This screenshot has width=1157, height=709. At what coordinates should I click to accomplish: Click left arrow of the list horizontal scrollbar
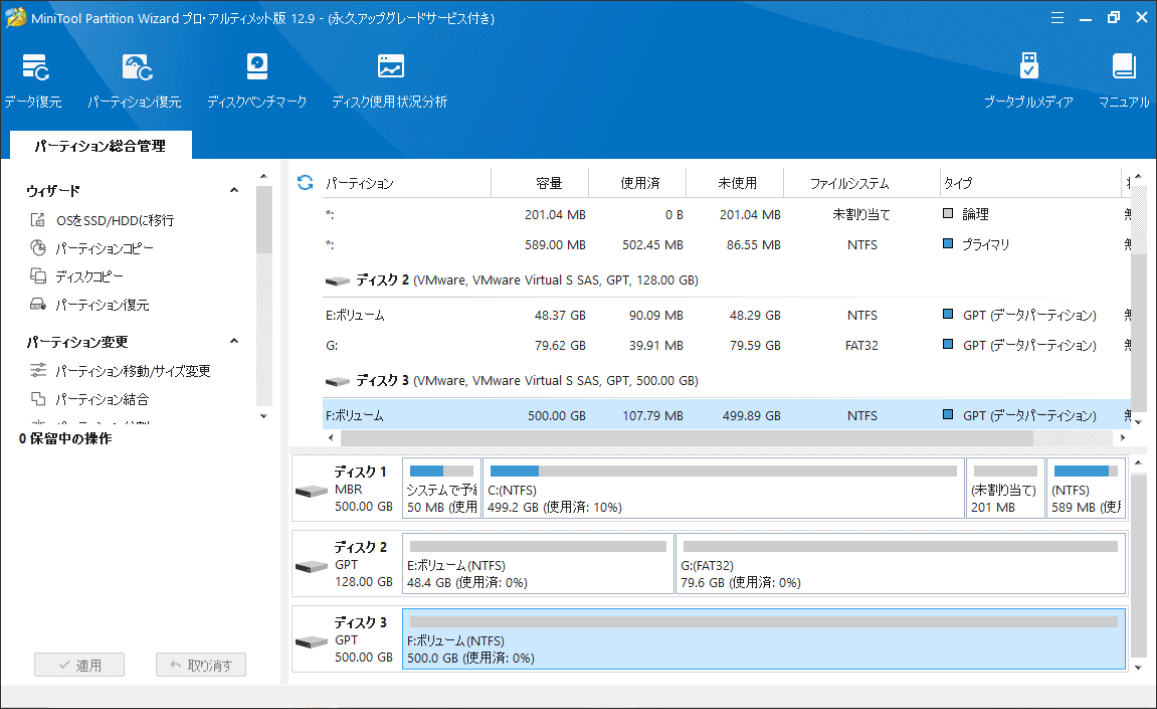(x=331, y=437)
